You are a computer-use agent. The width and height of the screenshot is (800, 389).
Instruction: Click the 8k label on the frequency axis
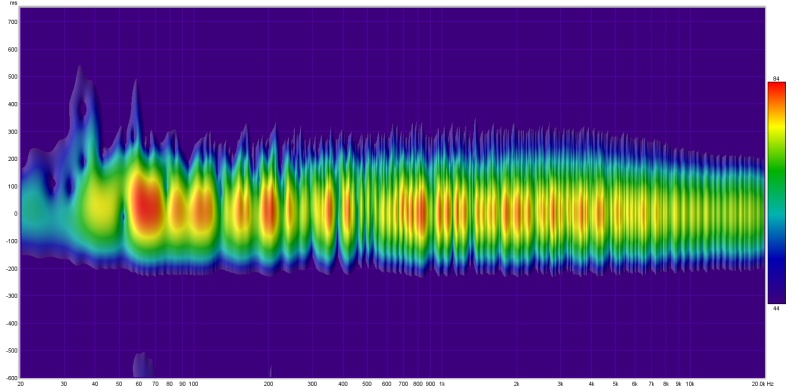coord(666,383)
